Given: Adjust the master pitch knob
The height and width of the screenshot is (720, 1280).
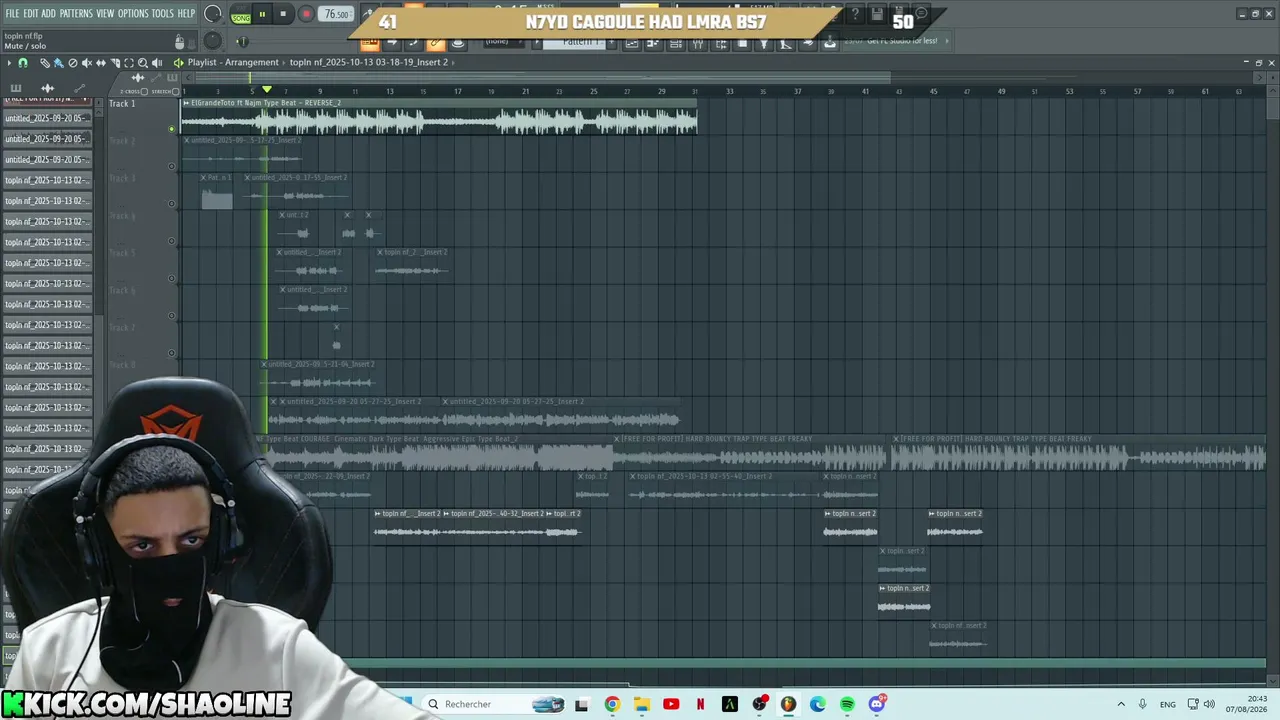Looking at the screenshot, I should coord(212,40).
